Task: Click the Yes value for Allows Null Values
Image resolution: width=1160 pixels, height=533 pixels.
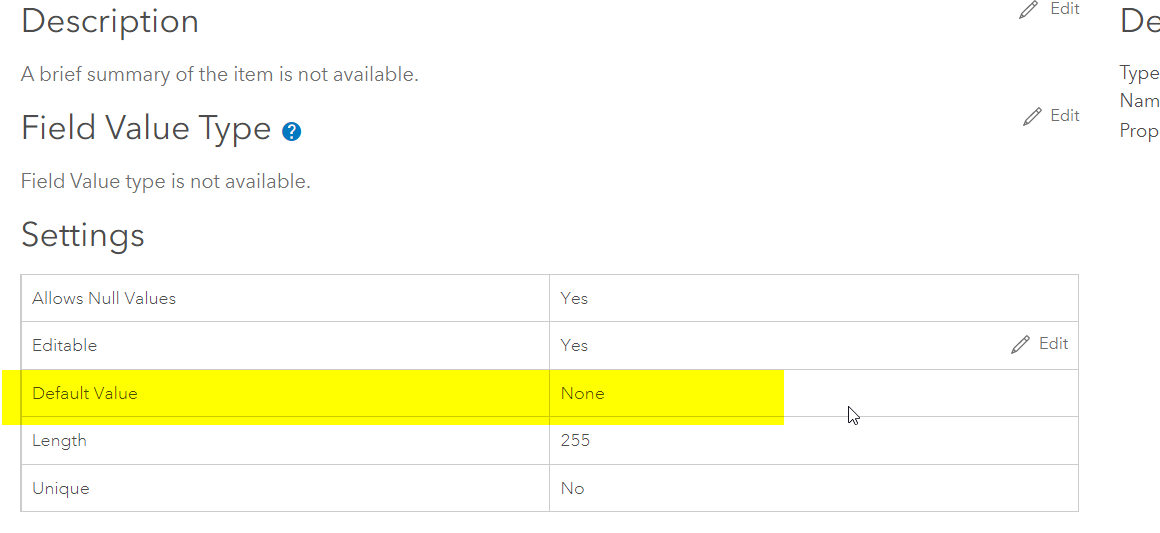Action: 575,298
